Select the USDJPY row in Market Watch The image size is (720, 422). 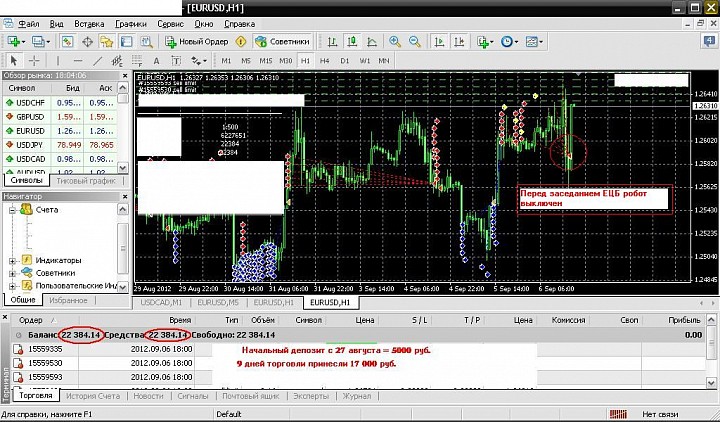[x=60, y=145]
